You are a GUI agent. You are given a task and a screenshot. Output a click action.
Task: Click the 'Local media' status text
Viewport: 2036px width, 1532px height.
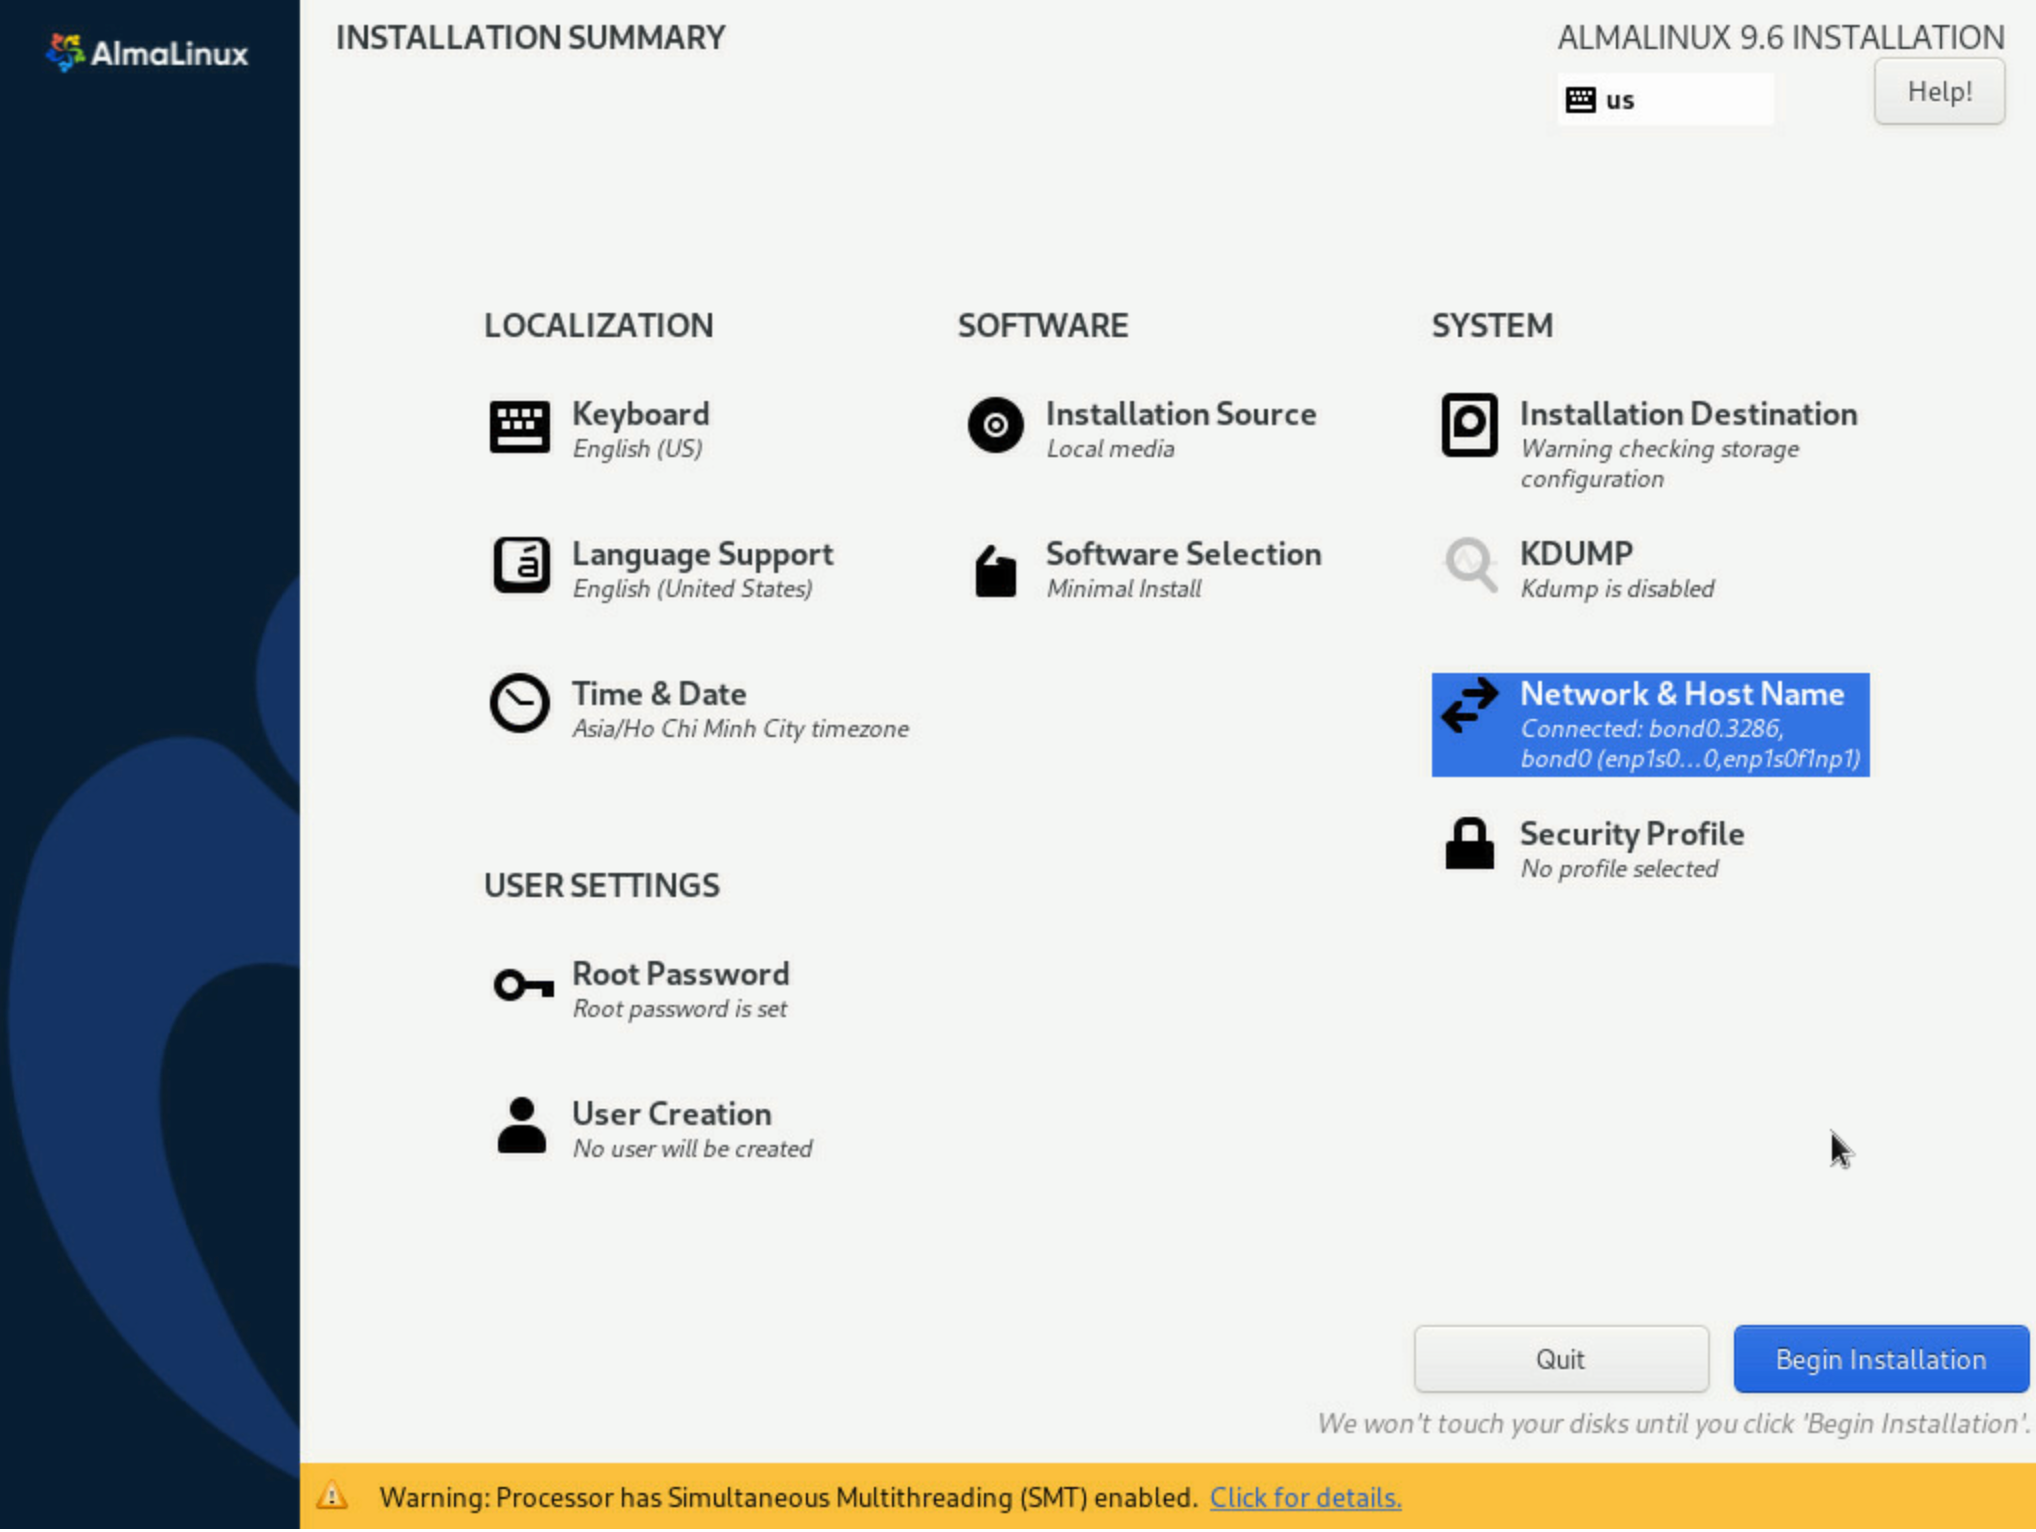1110,449
